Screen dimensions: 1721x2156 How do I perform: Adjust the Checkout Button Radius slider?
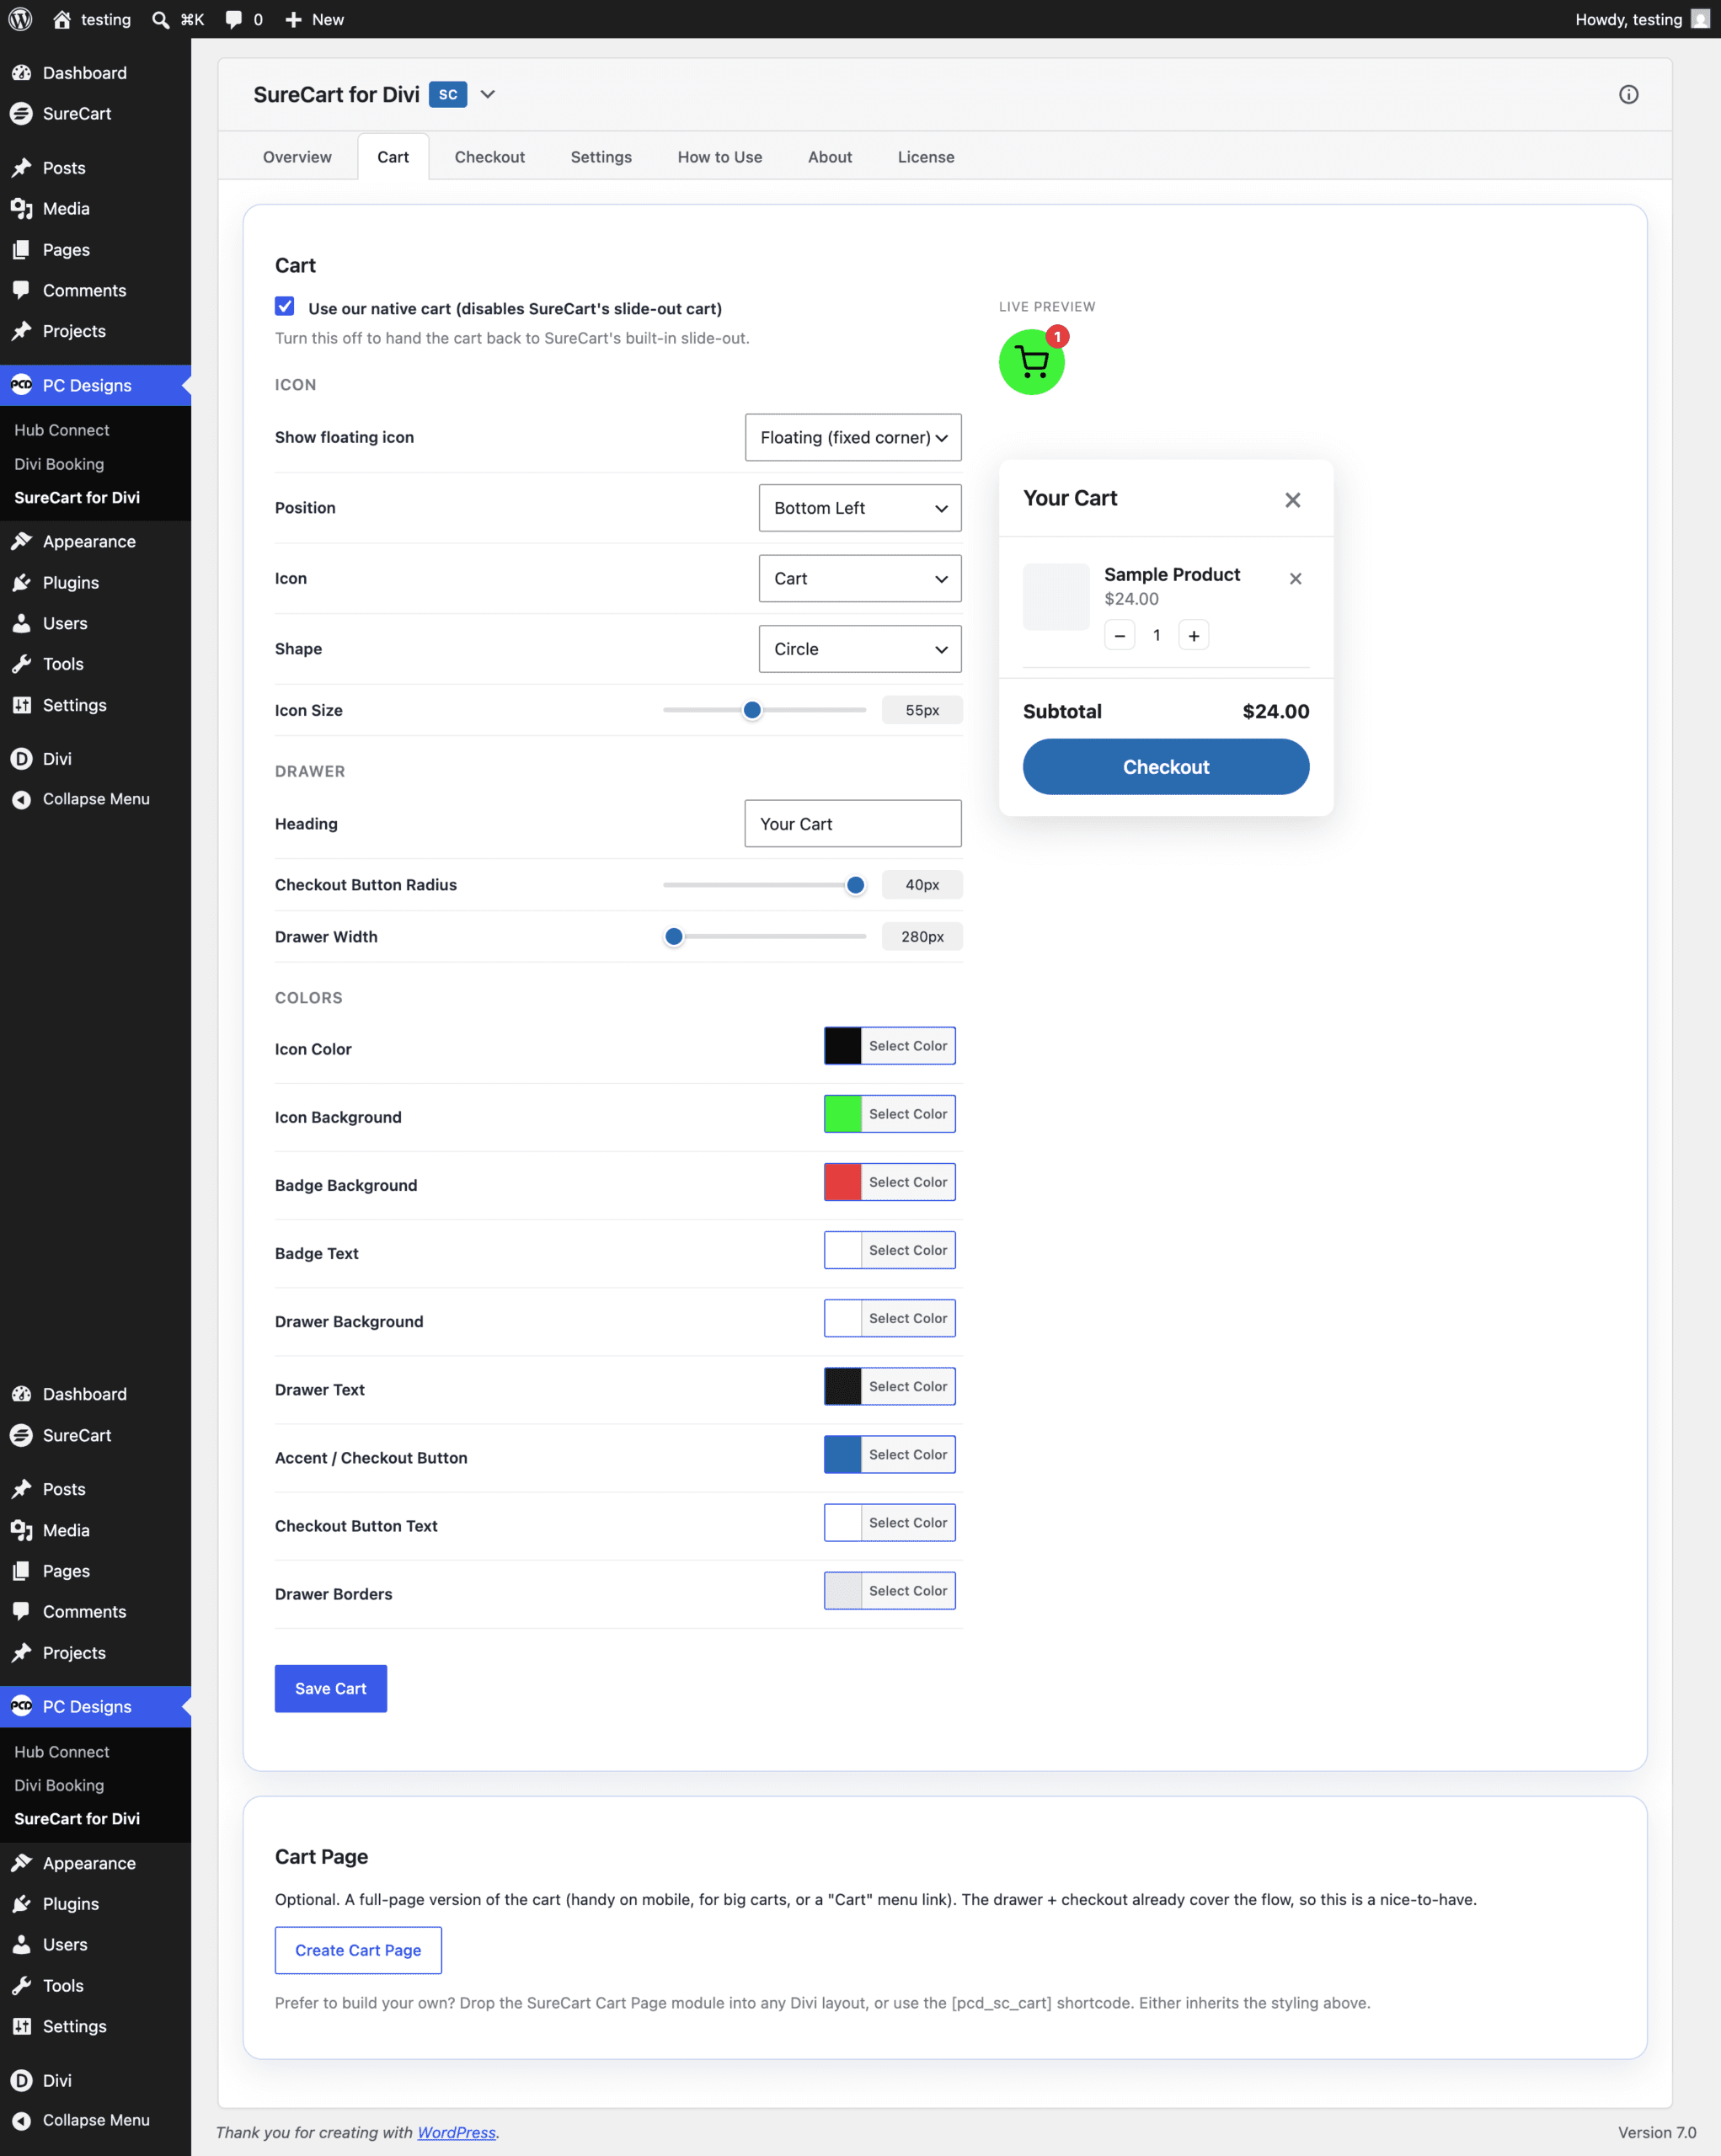pyautogui.click(x=855, y=885)
